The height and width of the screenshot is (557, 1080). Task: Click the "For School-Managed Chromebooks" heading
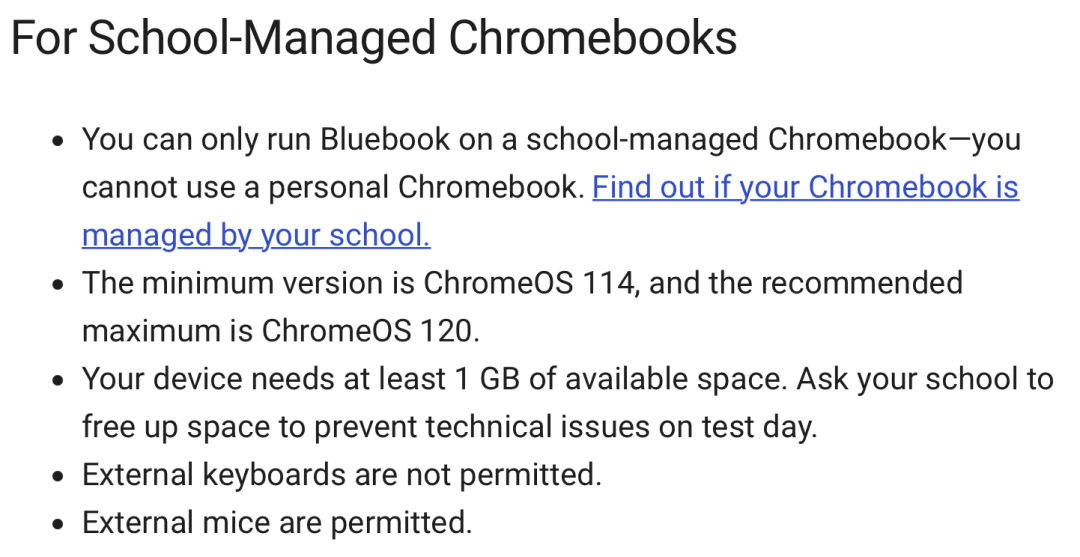point(374,37)
